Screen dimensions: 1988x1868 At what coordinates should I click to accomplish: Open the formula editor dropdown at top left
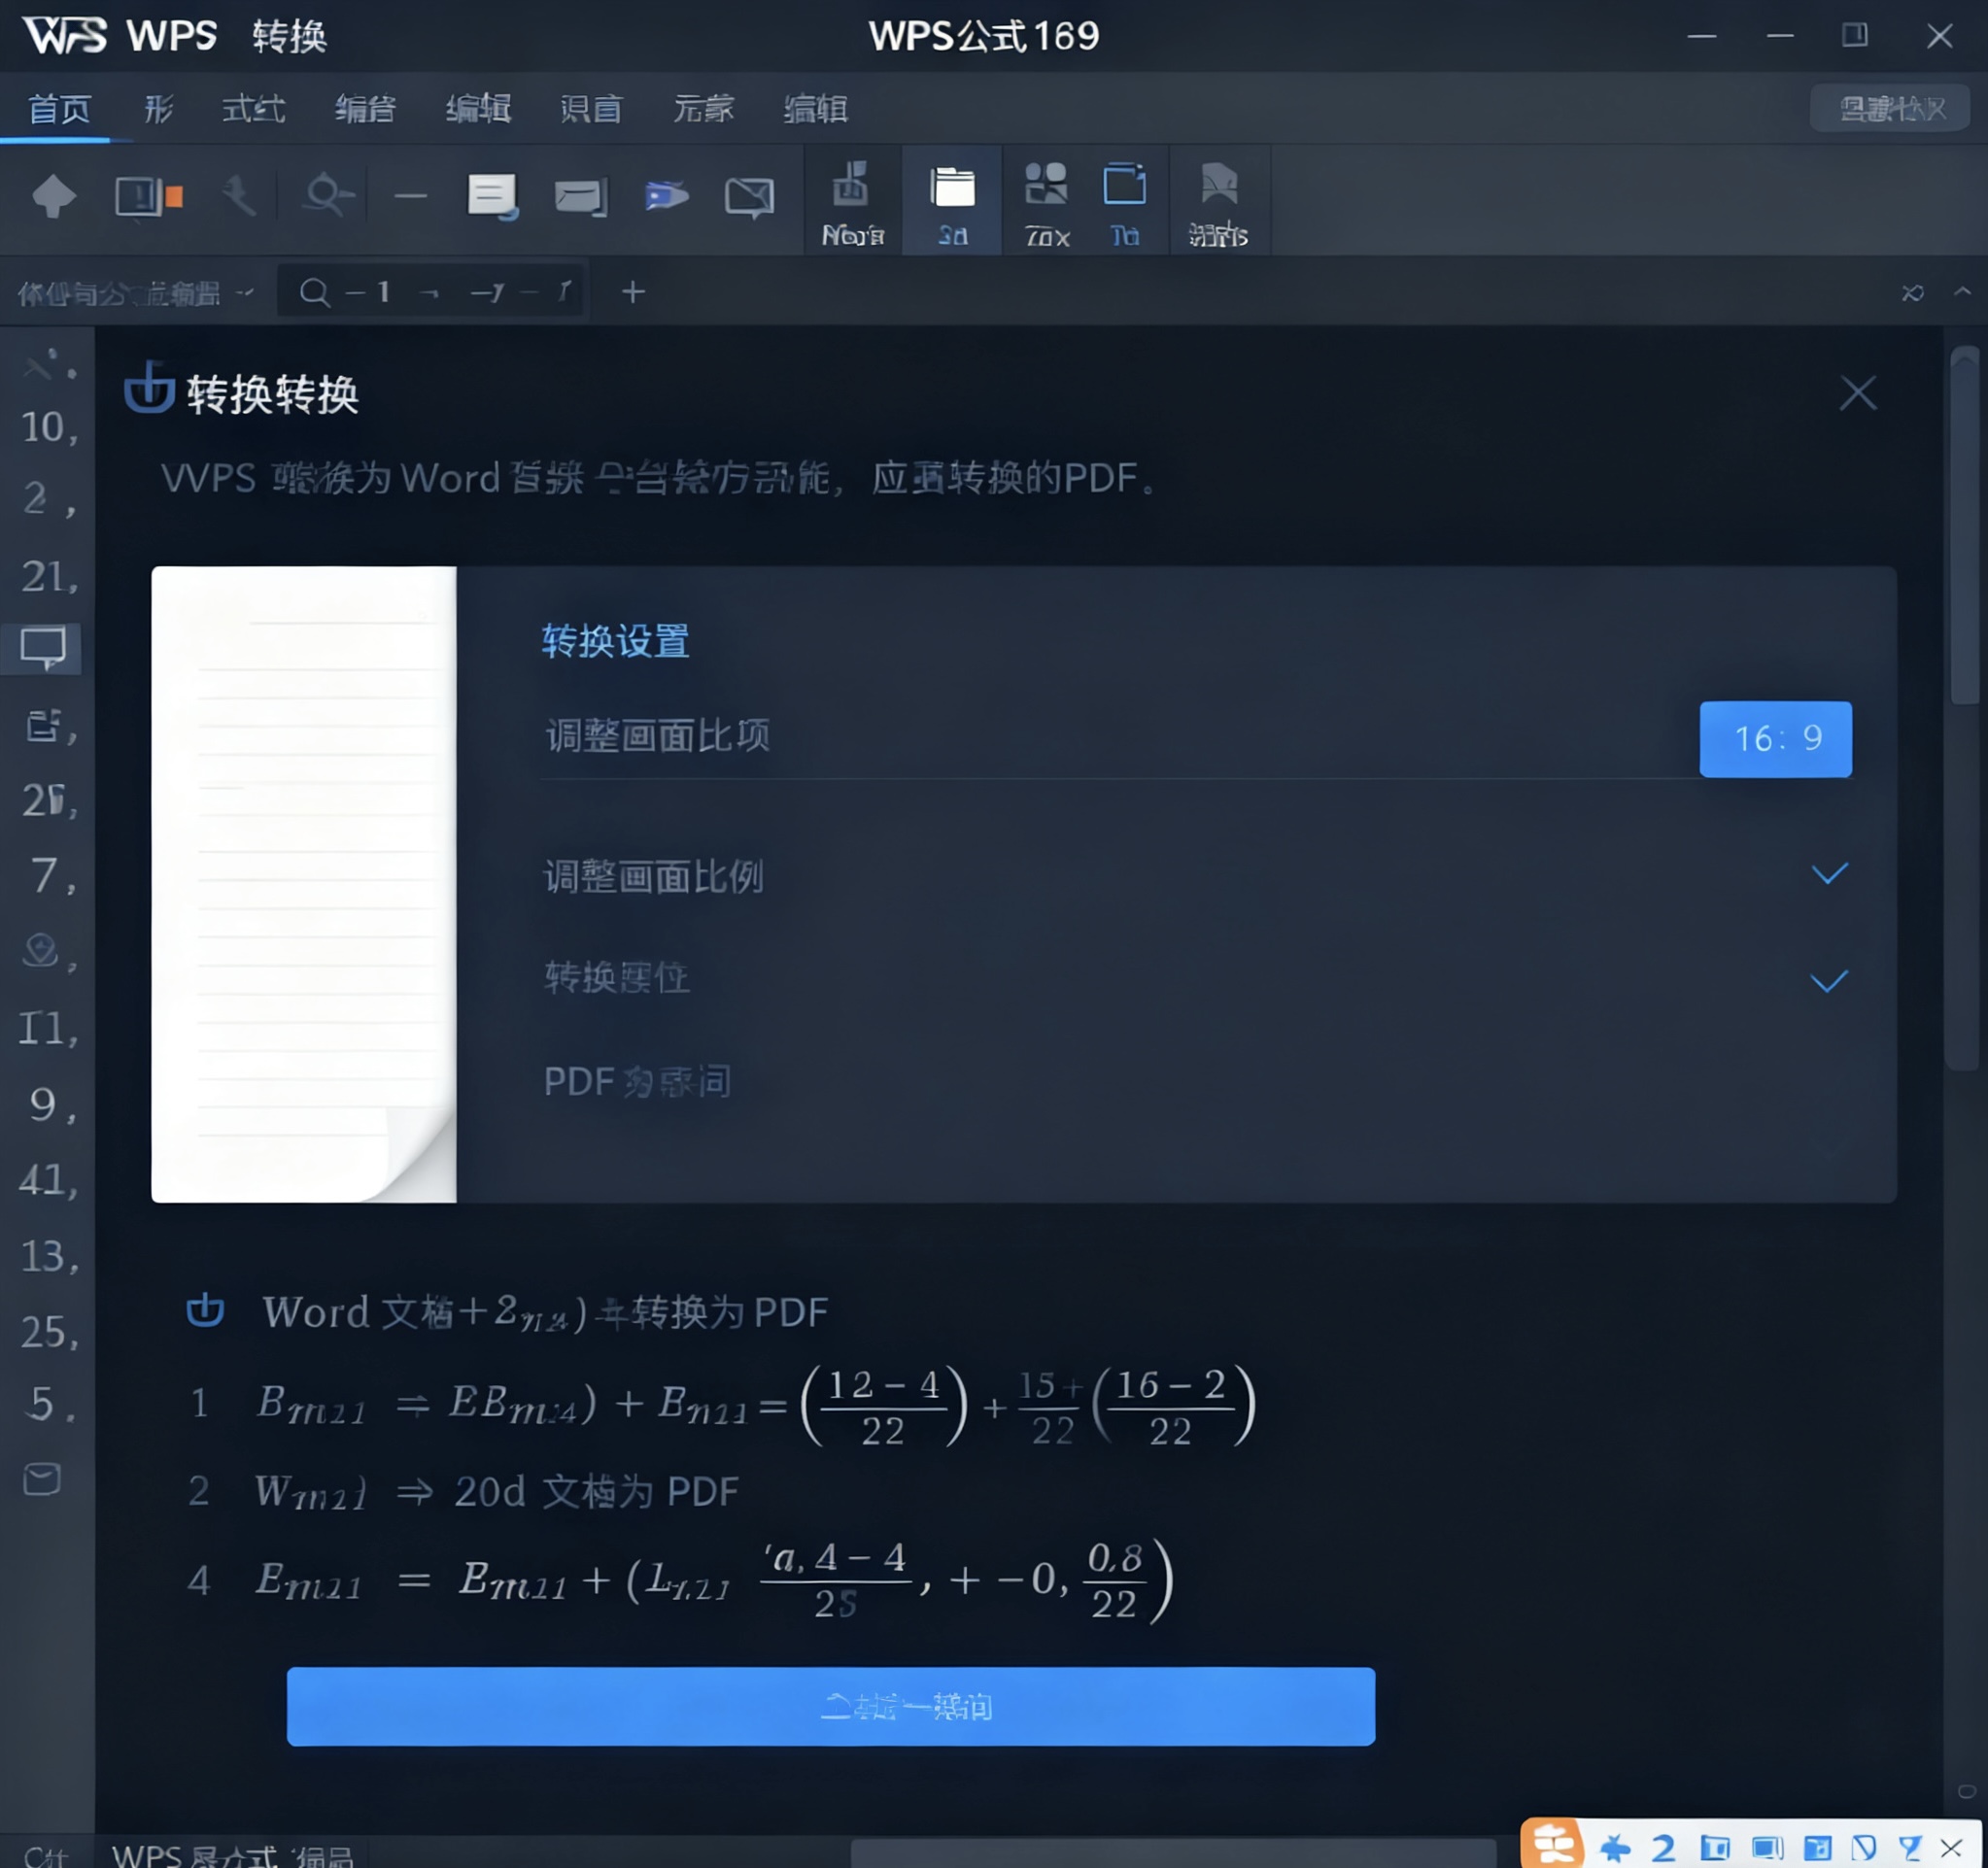pyautogui.click(x=135, y=292)
